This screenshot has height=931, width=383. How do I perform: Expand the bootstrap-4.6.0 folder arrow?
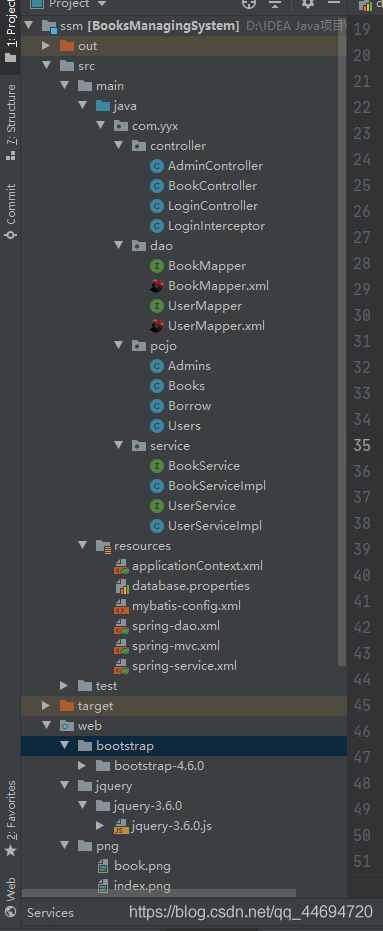82,765
